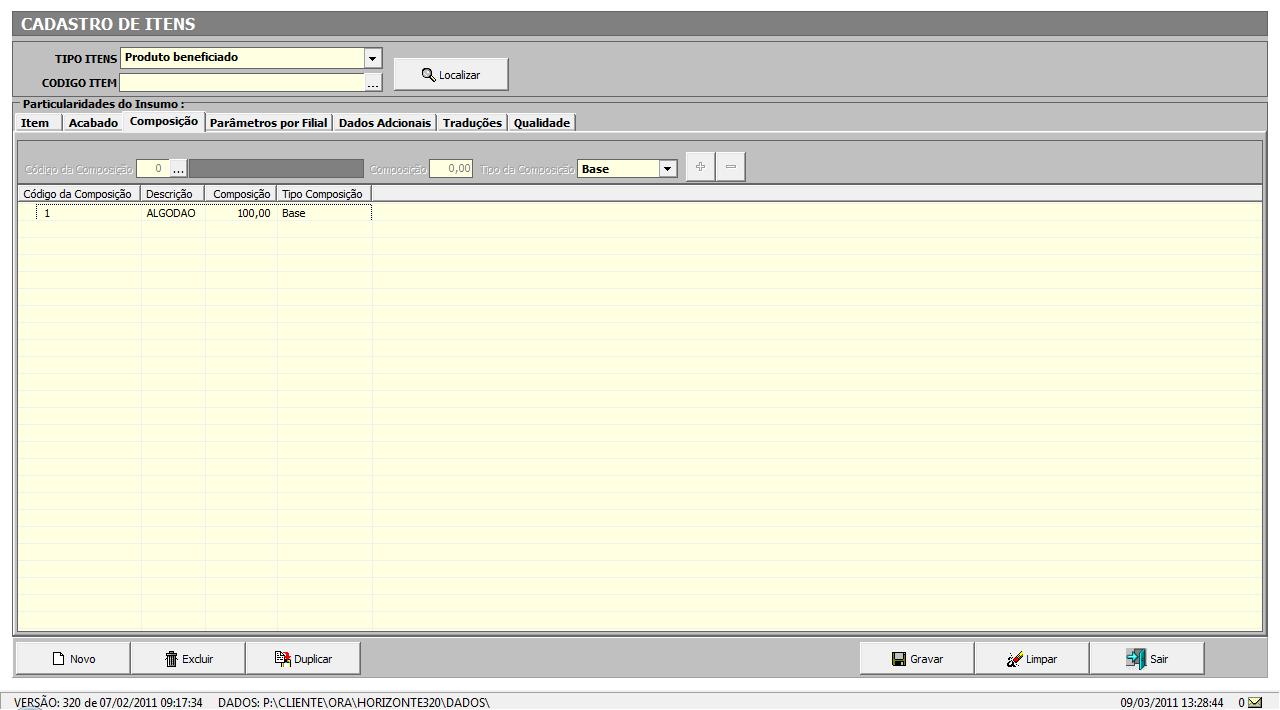Expand the Tipo da Composição dropdown

point(668,169)
